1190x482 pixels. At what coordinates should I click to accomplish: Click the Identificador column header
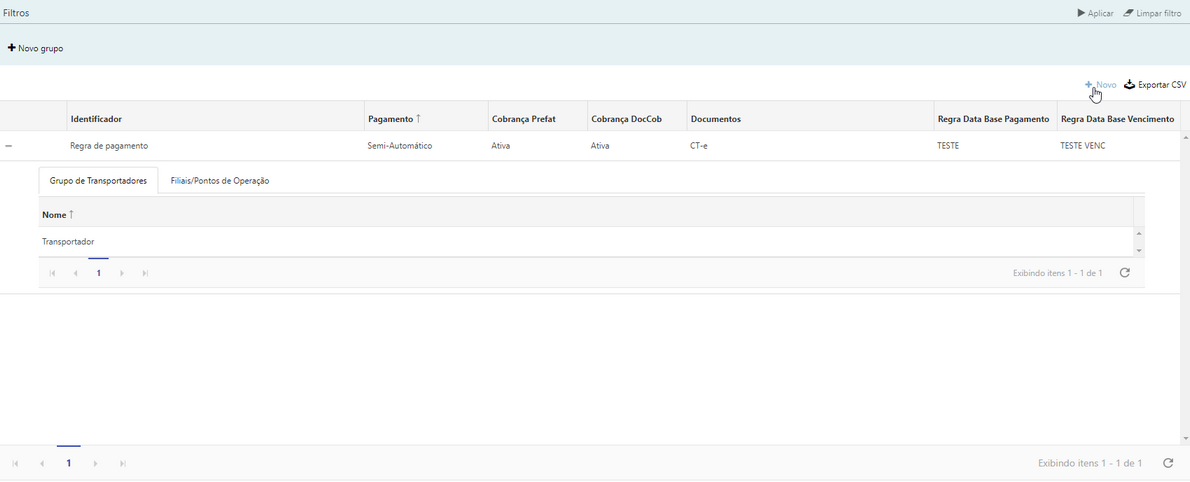point(96,119)
